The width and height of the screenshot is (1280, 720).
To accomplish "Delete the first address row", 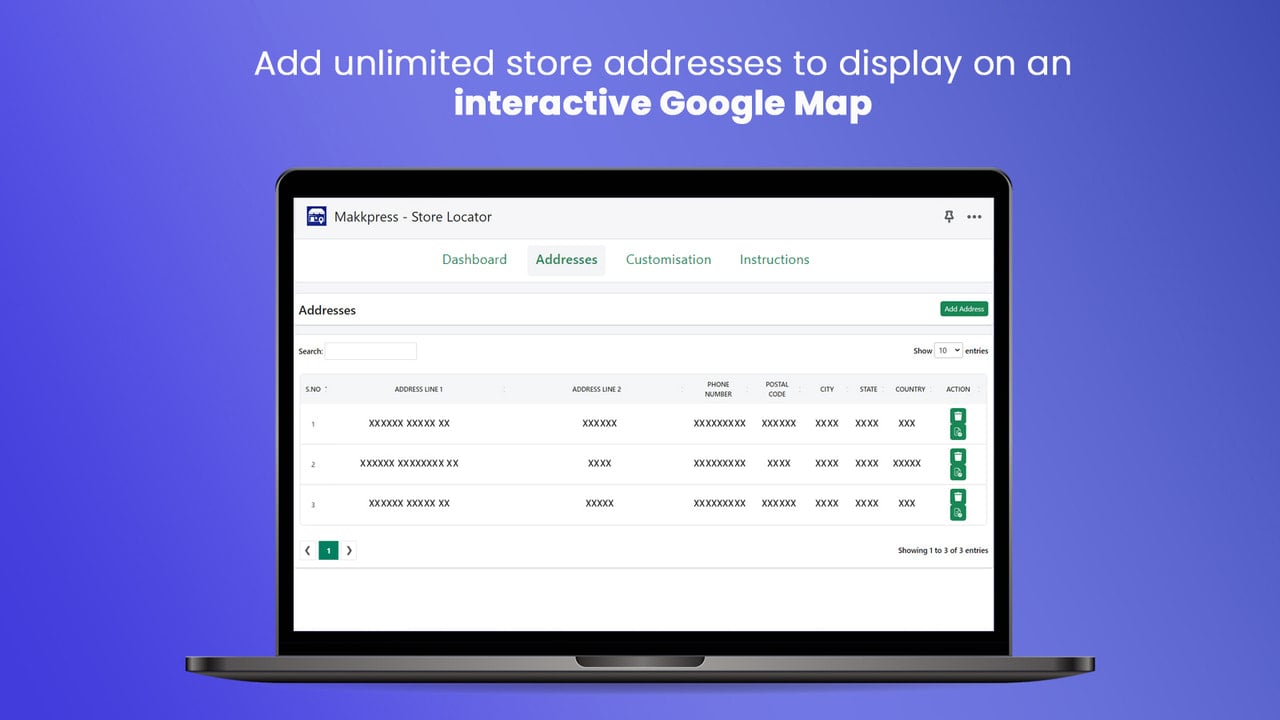I will tap(958, 416).
